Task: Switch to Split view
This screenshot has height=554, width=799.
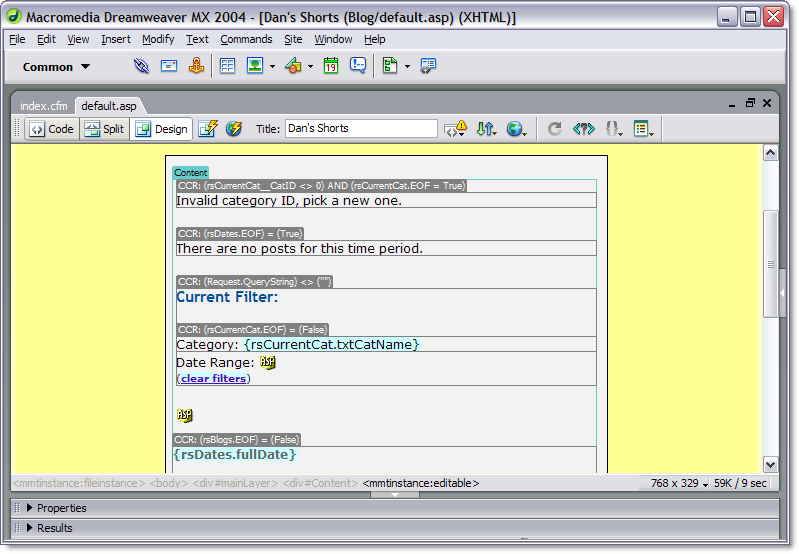Action: point(104,129)
